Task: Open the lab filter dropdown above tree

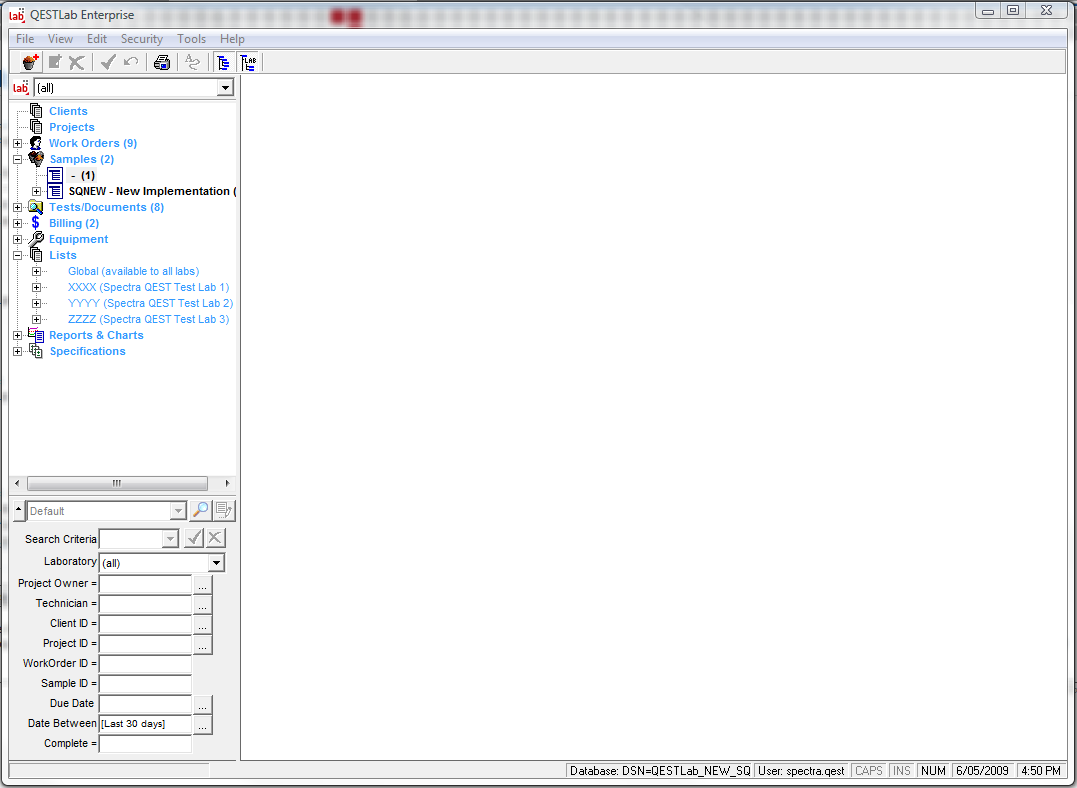Action: tap(225, 88)
